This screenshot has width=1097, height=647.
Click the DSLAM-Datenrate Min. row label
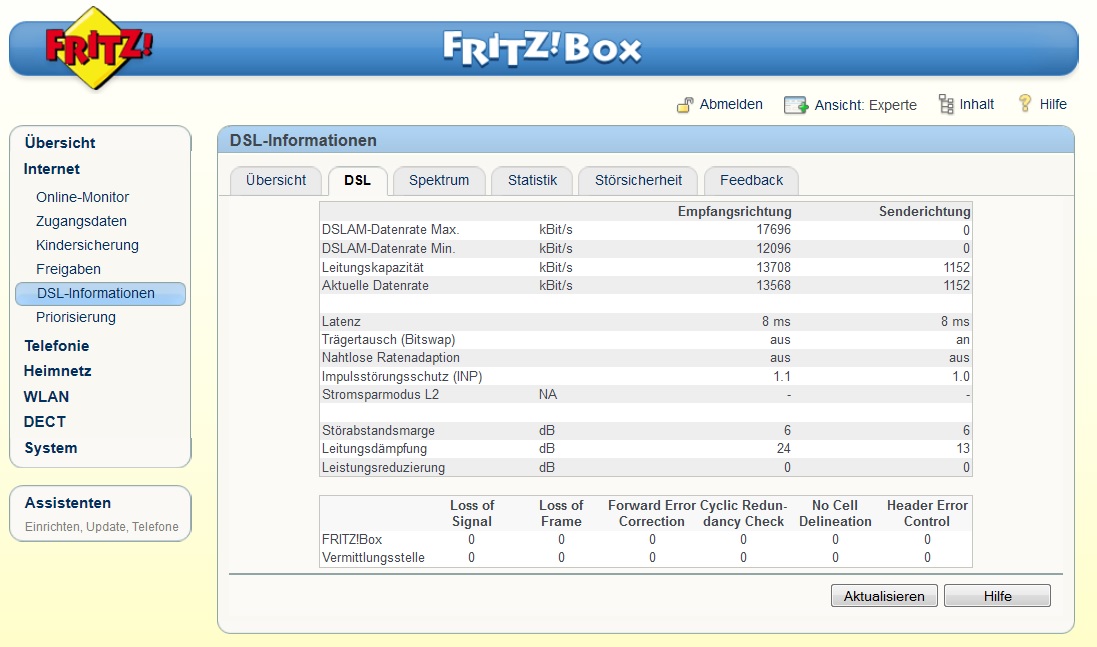[388, 248]
